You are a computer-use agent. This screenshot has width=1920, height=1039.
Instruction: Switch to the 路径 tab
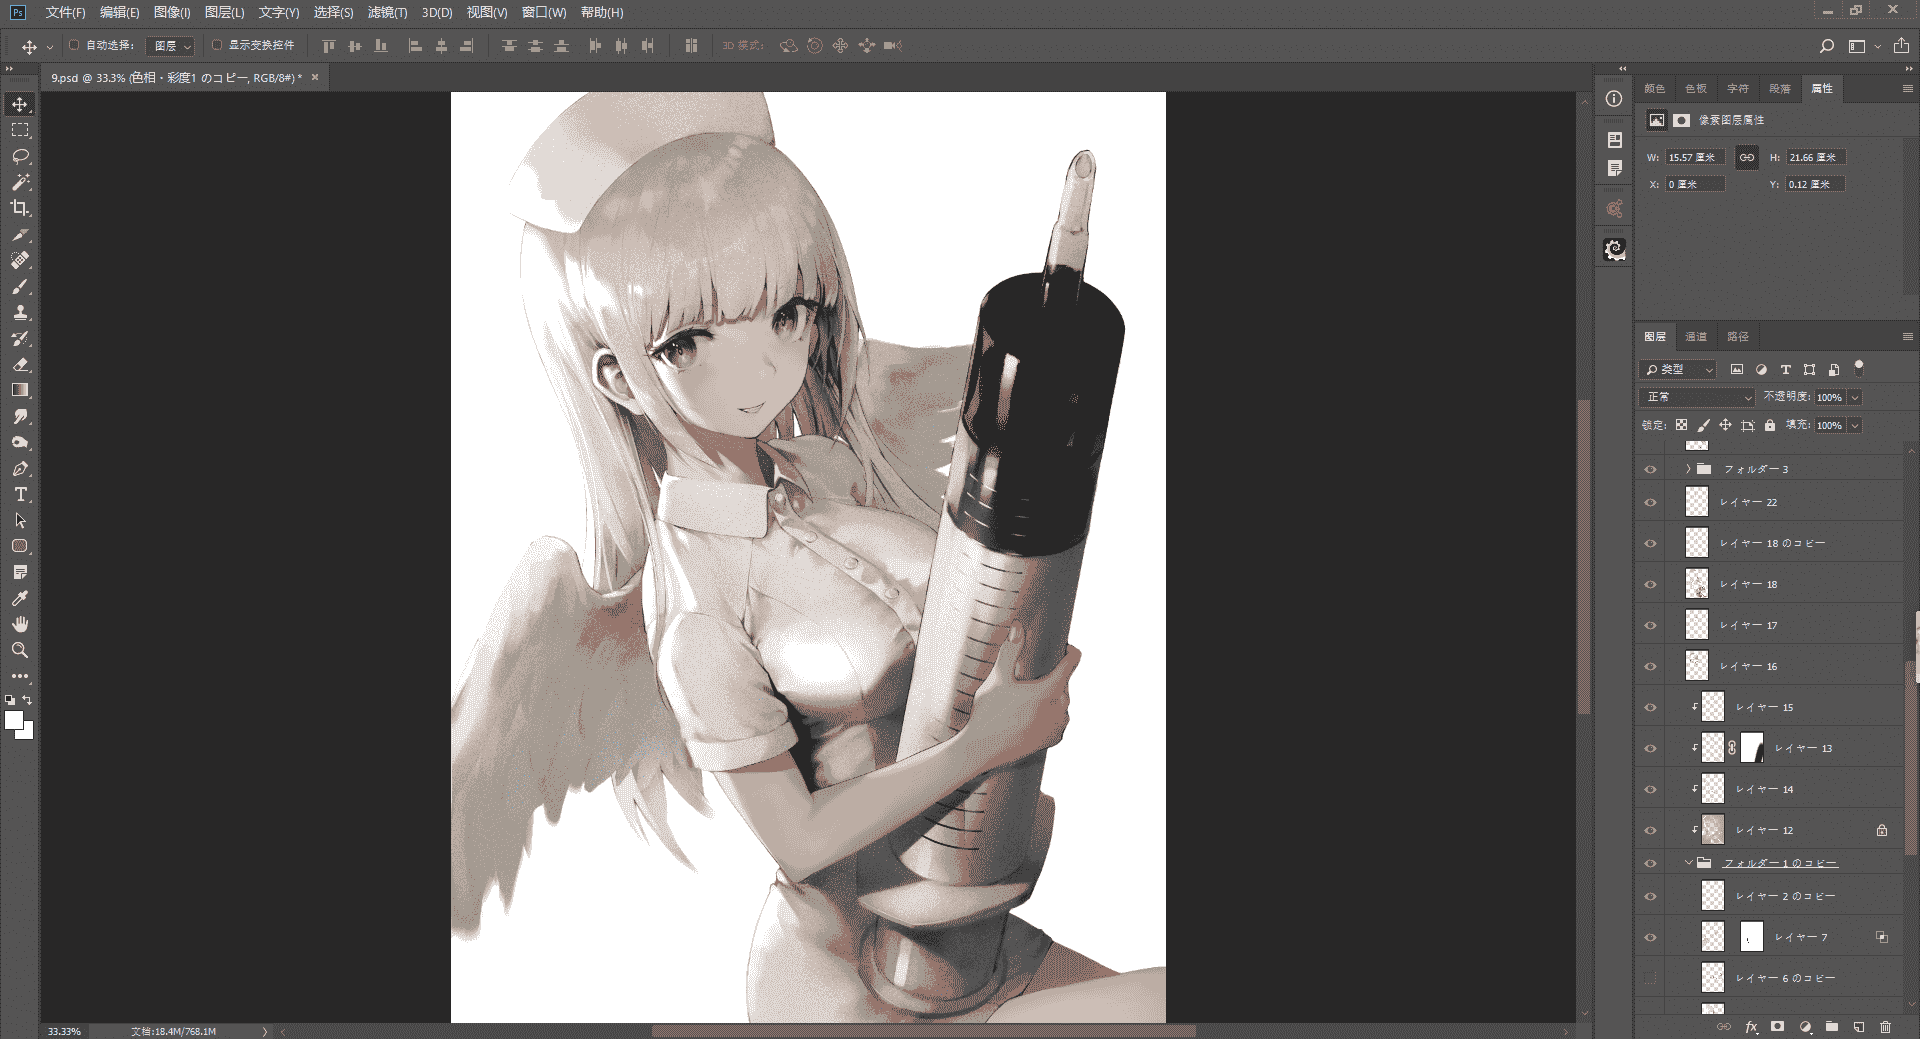[1738, 337]
